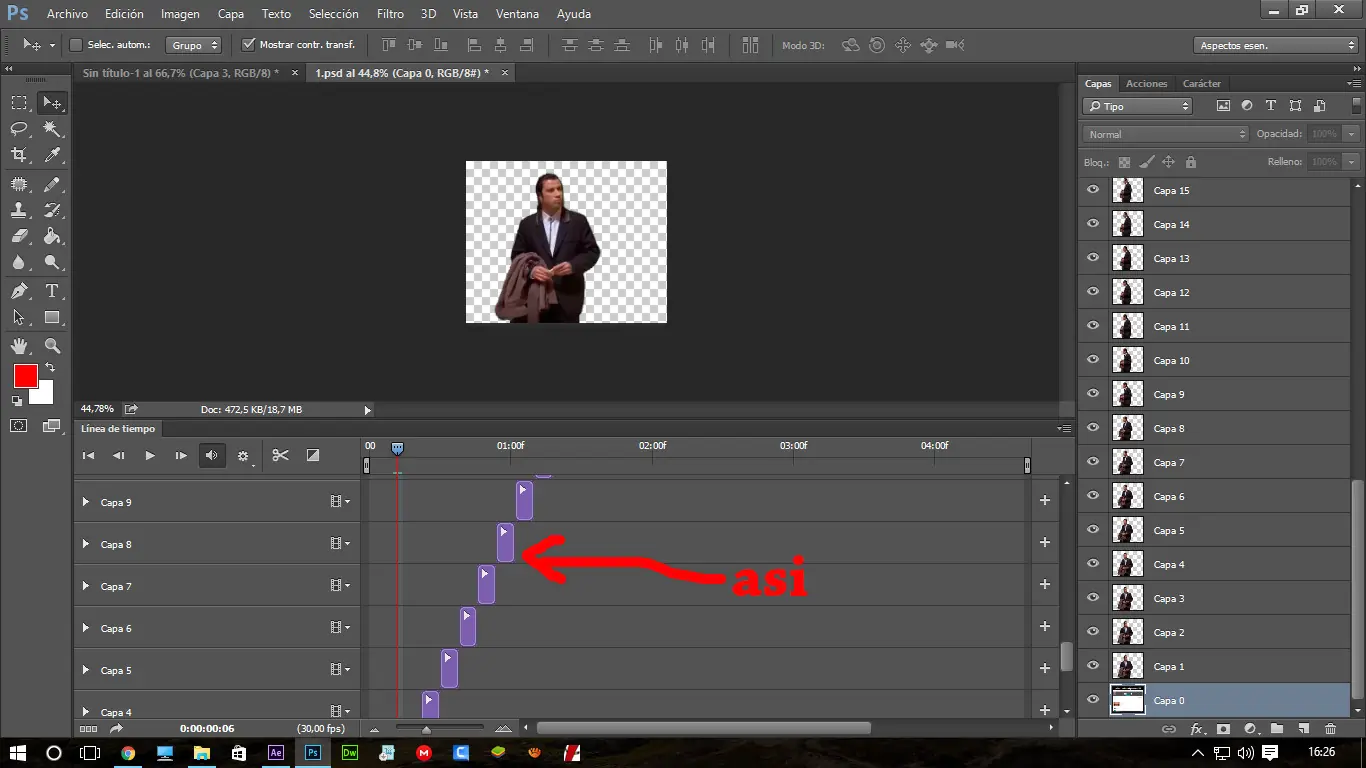Open the Imagen menu
The image size is (1366, 768).
point(180,14)
